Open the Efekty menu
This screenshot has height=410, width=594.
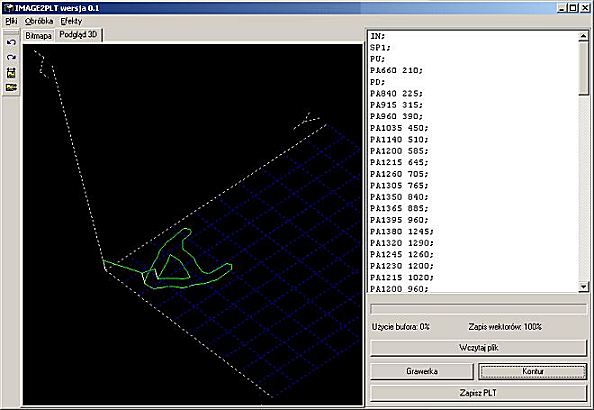(x=71, y=21)
